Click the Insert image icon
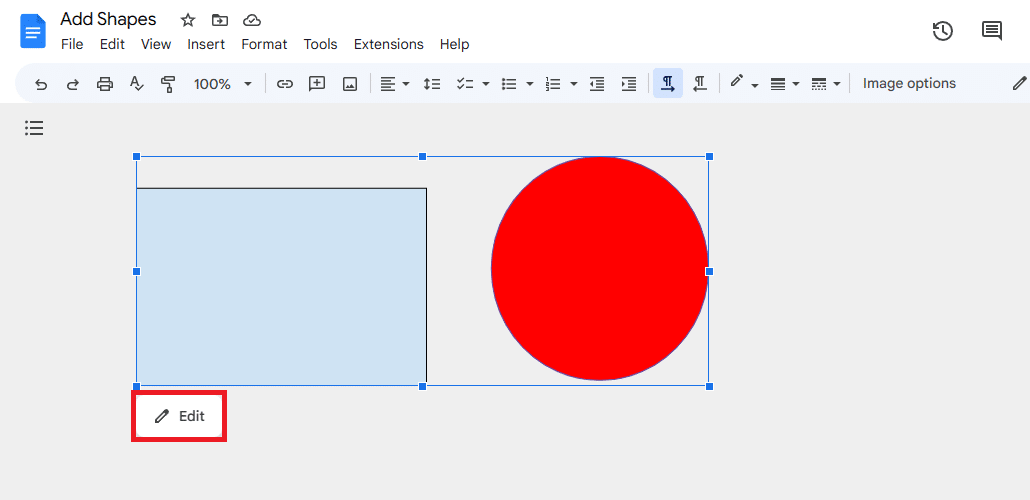Image resolution: width=1030 pixels, height=500 pixels. pos(350,84)
